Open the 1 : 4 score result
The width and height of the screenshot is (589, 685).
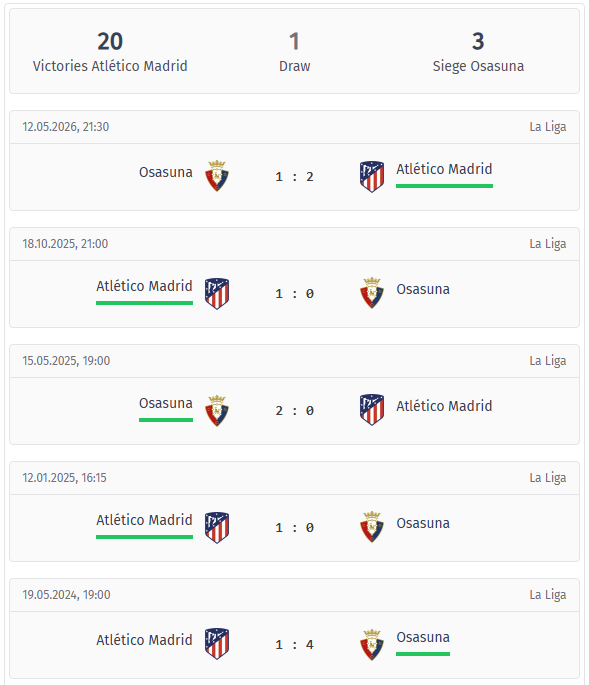tap(294, 644)
